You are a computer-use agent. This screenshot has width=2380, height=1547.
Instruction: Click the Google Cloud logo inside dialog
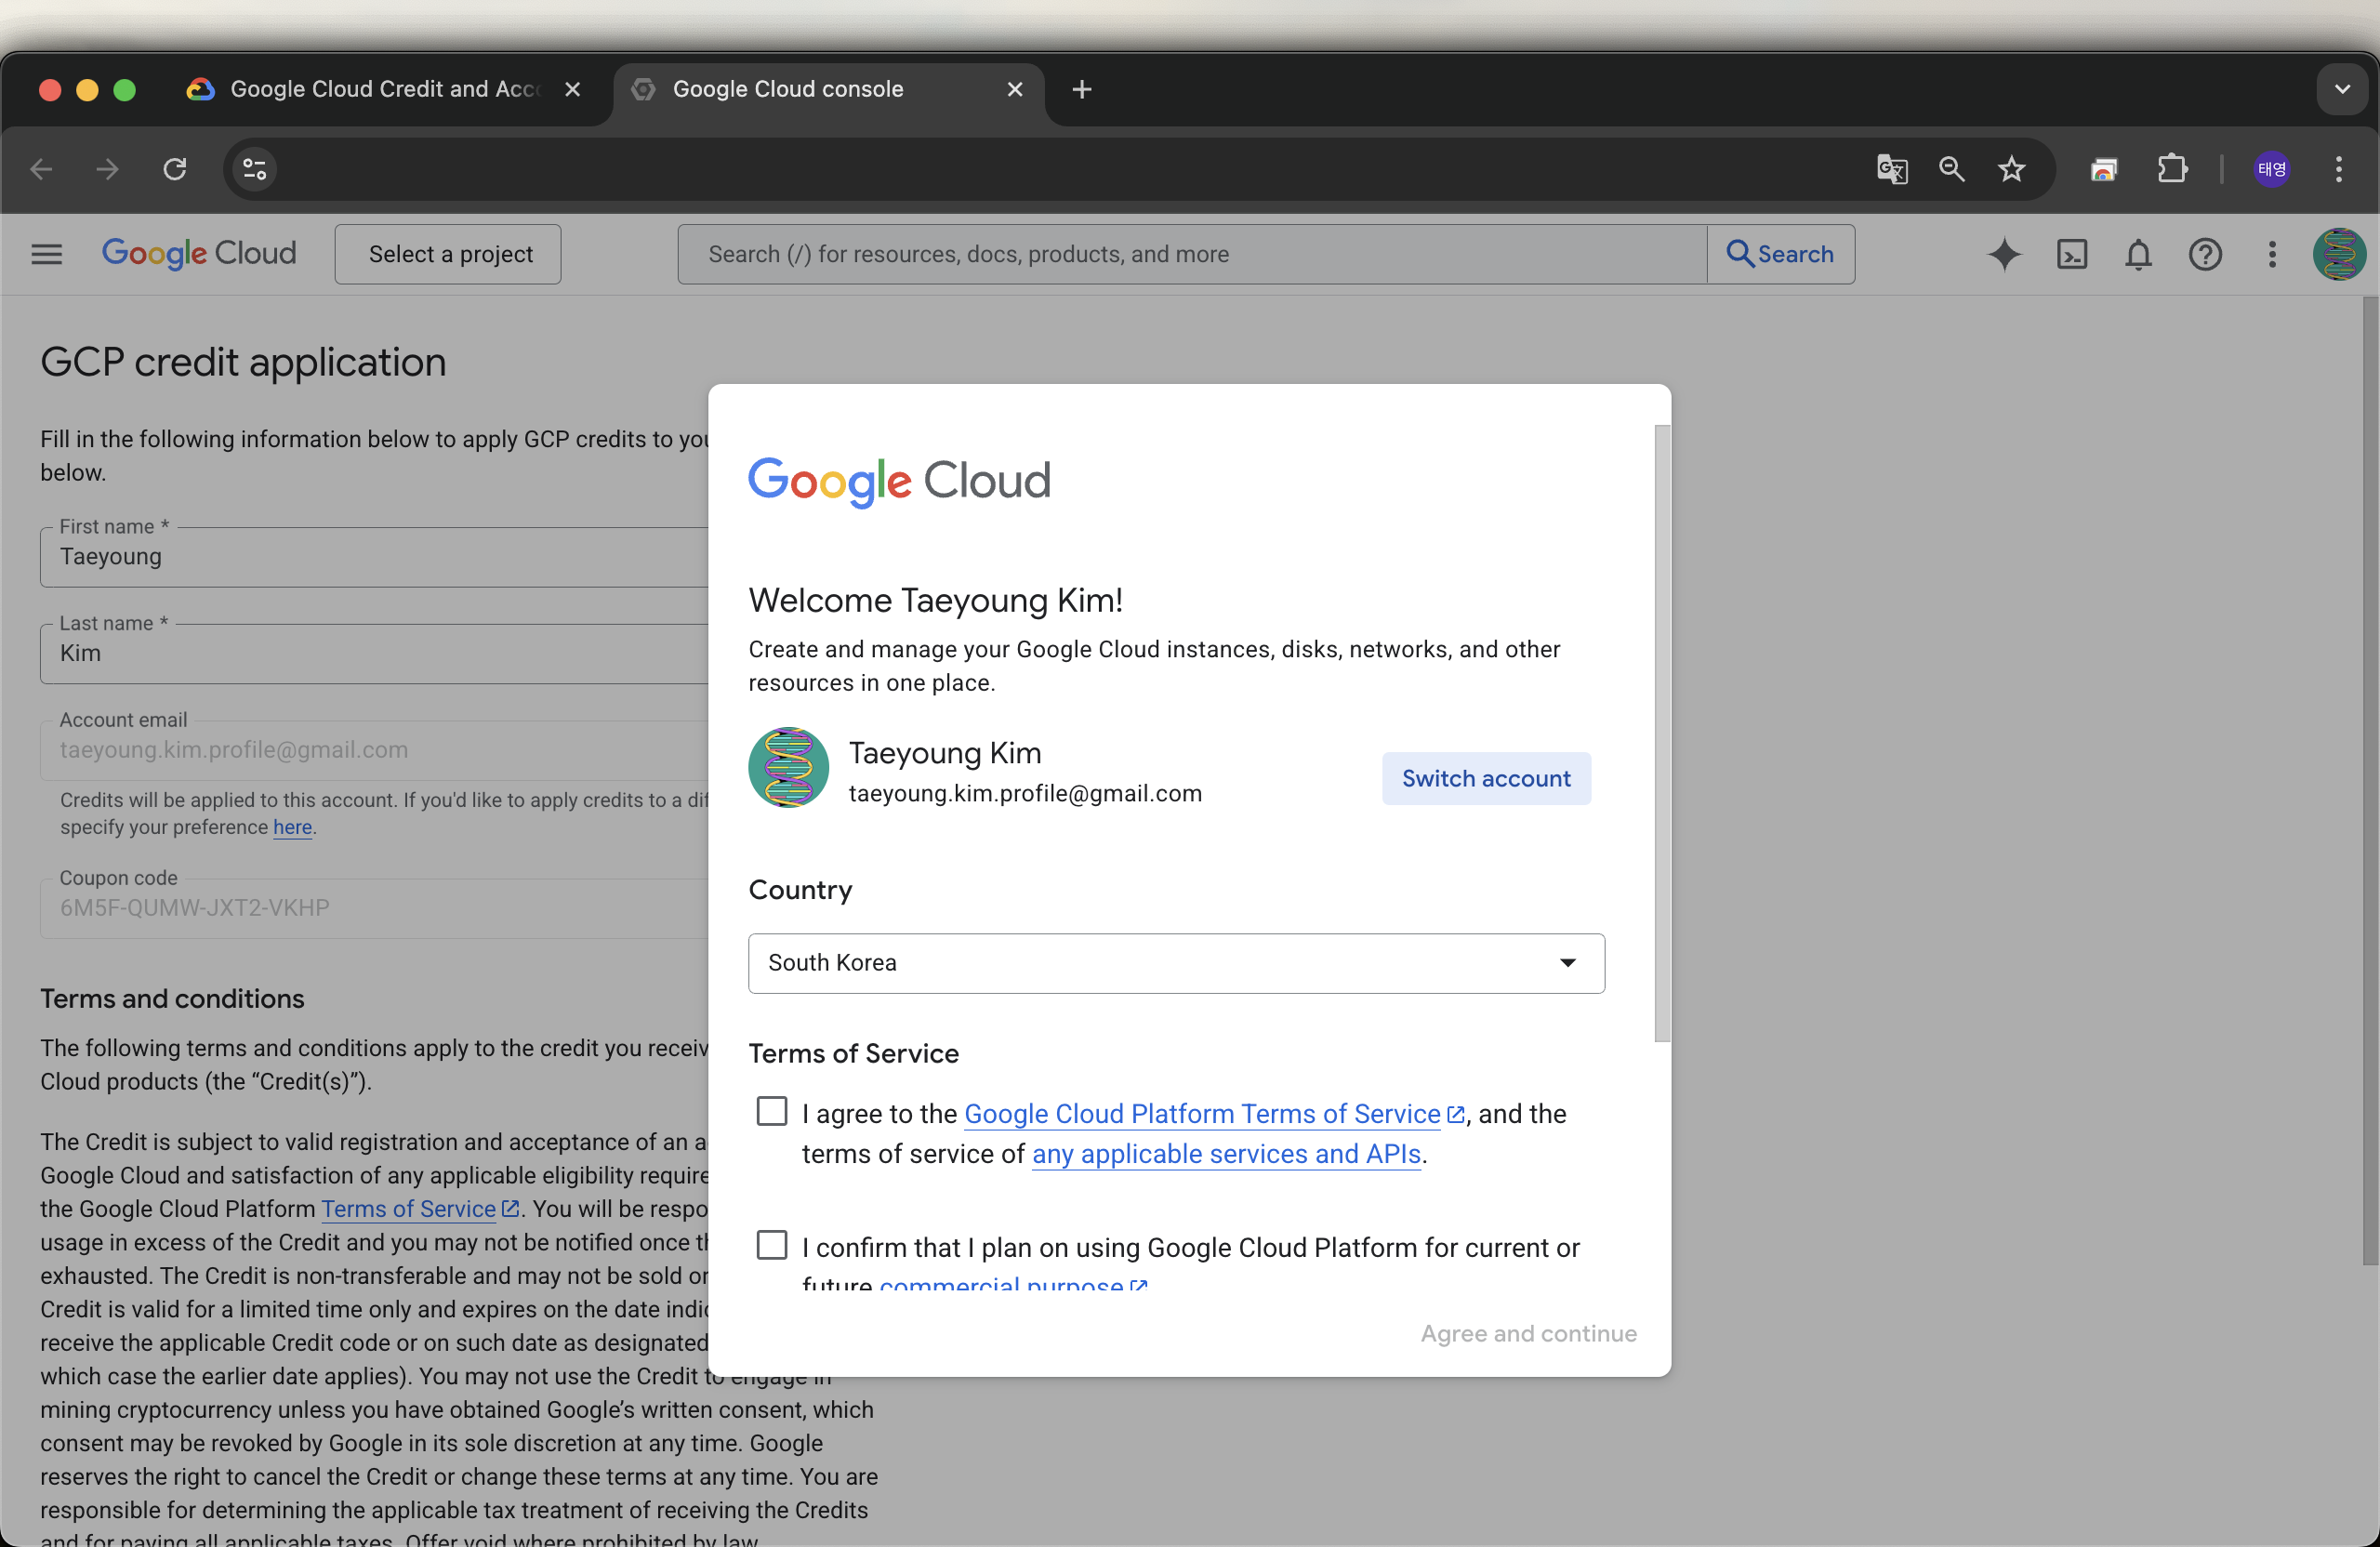[899, 482]
